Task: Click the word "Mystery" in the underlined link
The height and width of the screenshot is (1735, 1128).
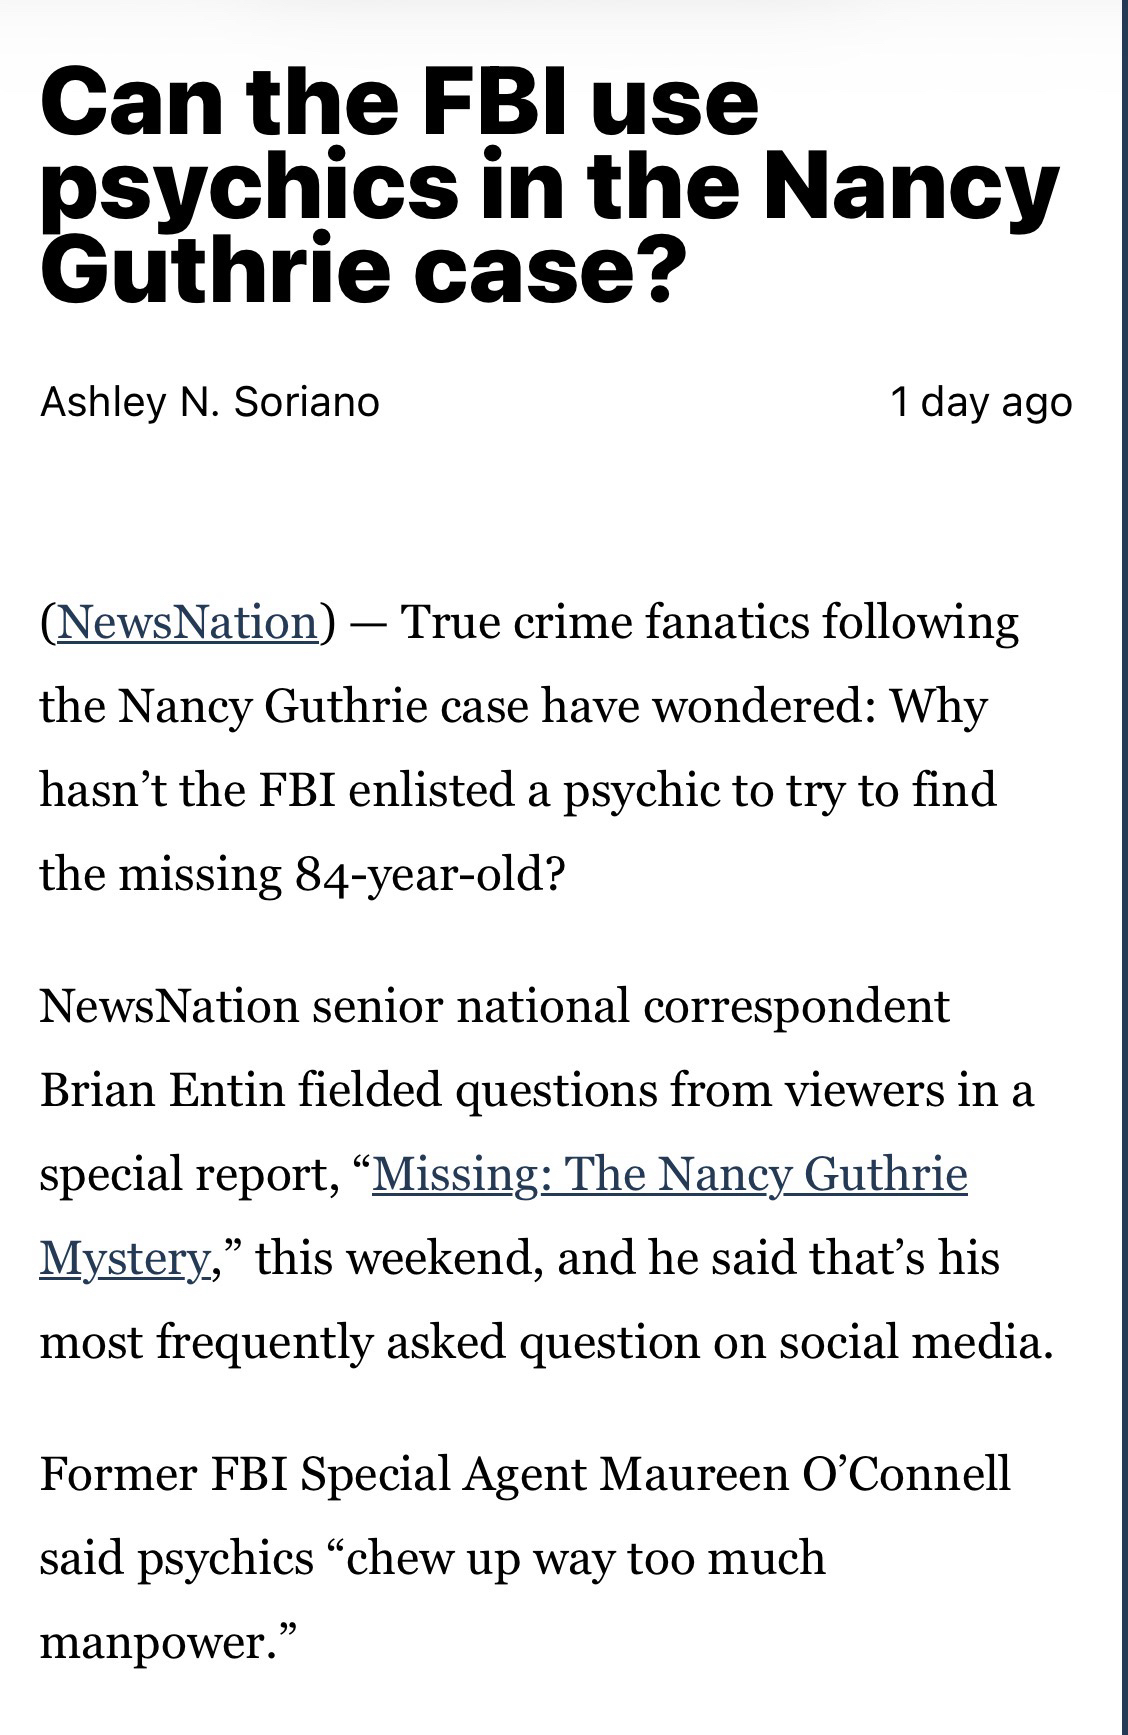Action: click(x=124, y=1257)
